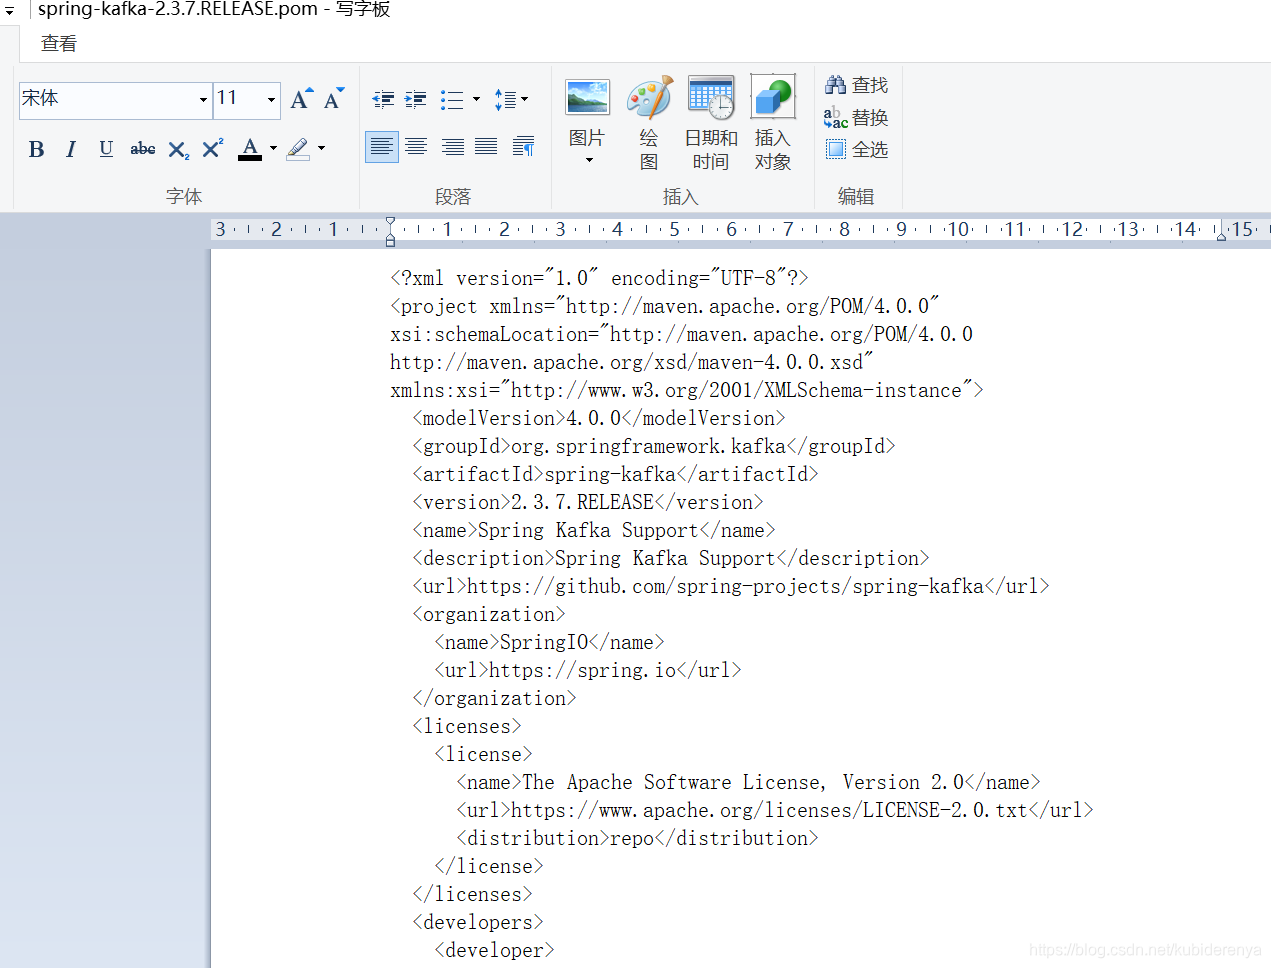Click the opening <developers> tag line
This screenshot has width=1271, height=968.
(478, 922)
